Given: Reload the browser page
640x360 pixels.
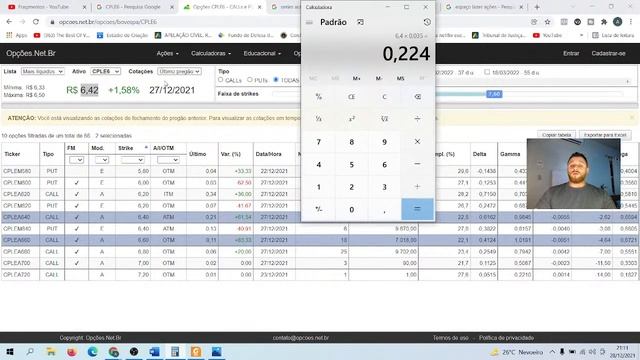Looking at the screenshot, I should (36, 22).
